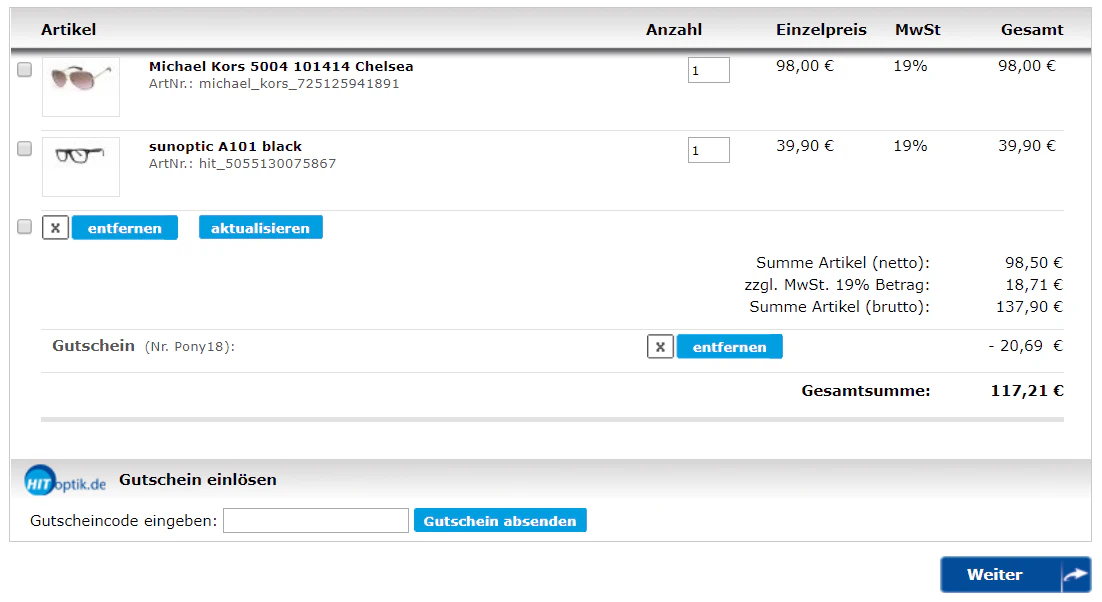Click the MwSt column header

click(917, 30)
